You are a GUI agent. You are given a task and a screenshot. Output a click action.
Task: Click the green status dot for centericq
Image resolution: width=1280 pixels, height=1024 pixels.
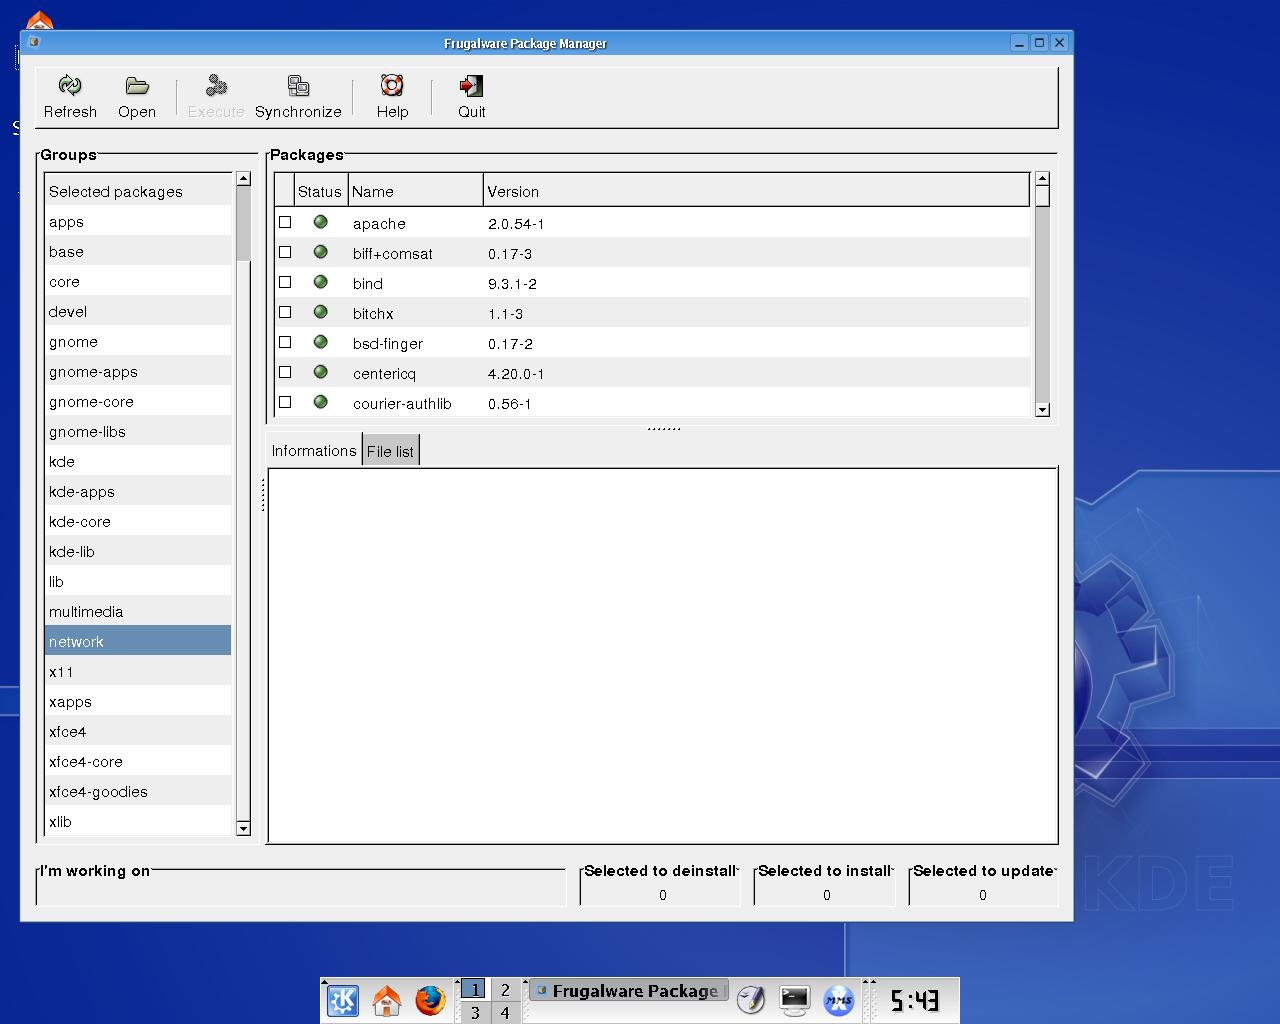321,372
